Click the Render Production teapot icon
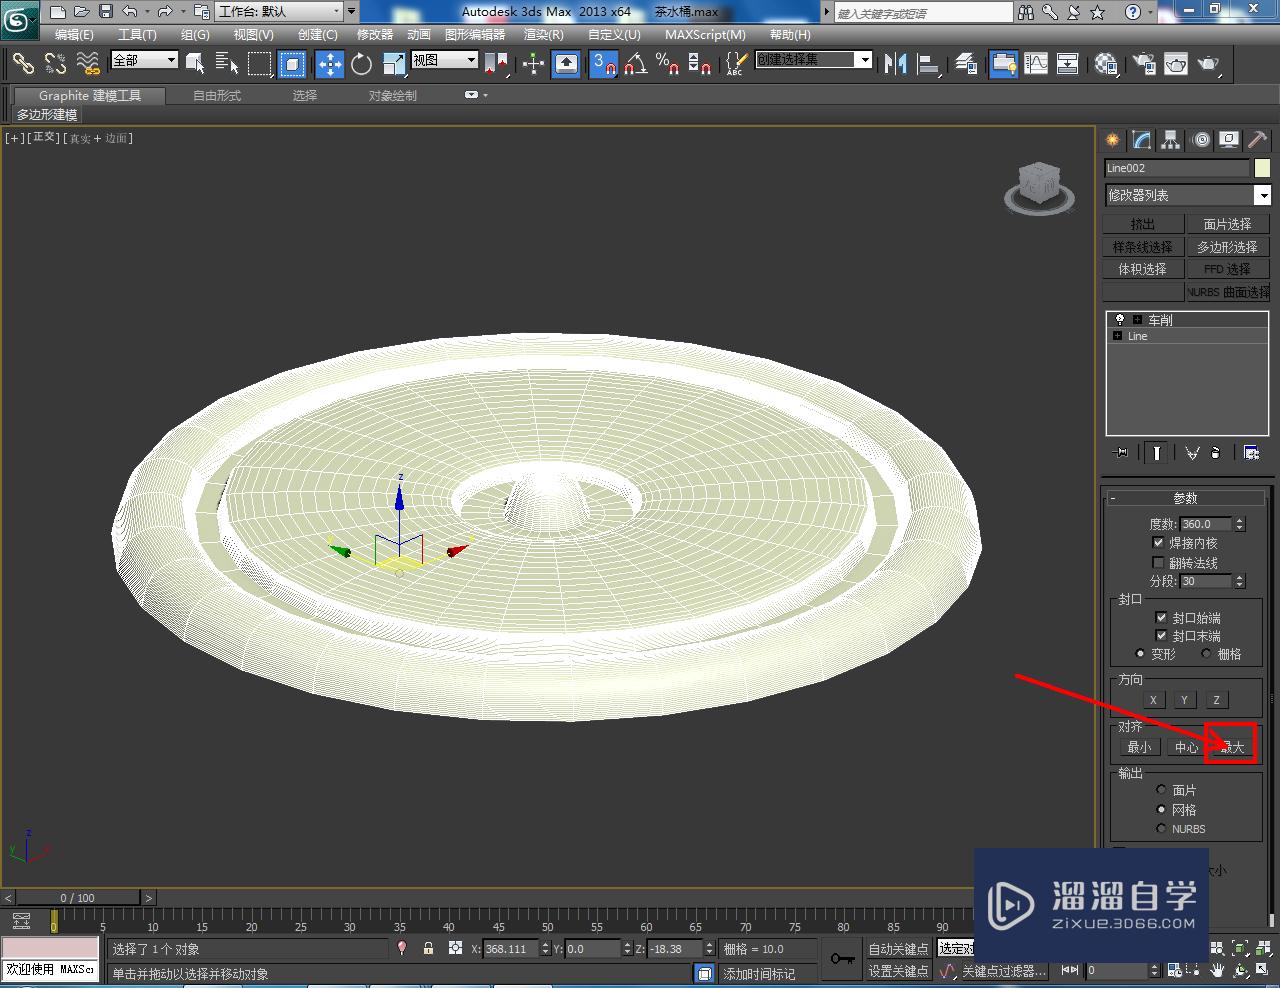This screenshot has width=1280, height=988. click(x=1209, y=64)
